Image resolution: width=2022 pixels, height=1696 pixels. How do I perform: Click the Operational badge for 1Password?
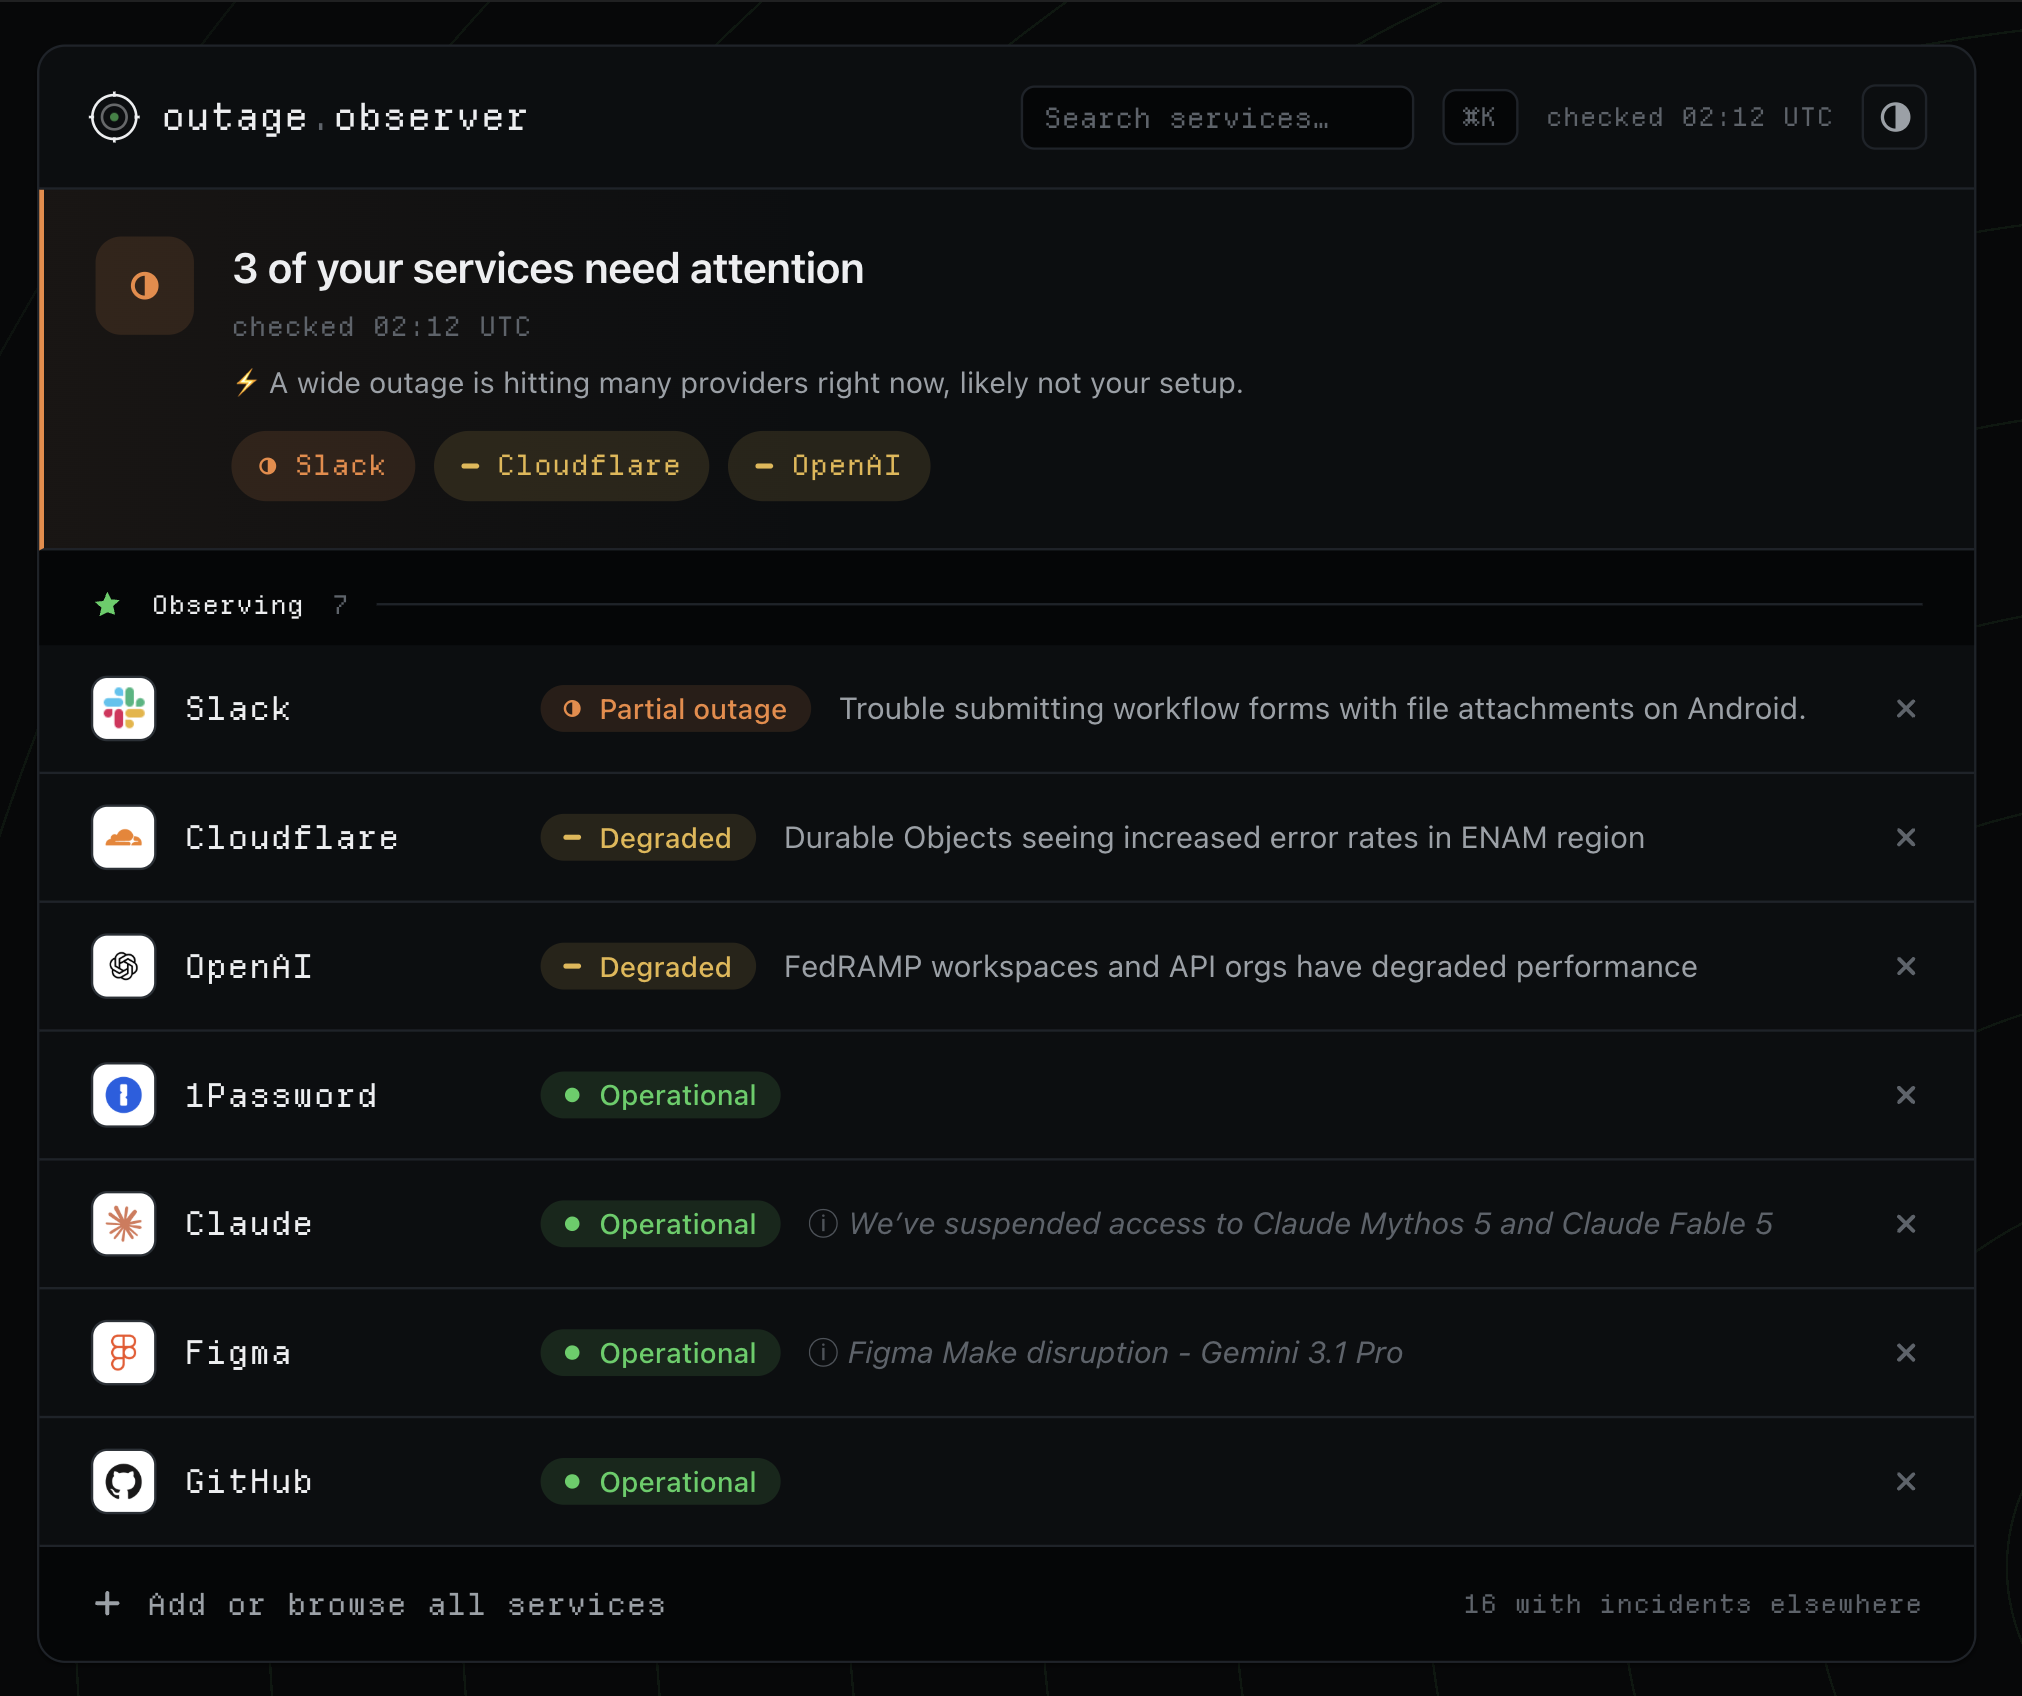click(x=660, y=1095)
